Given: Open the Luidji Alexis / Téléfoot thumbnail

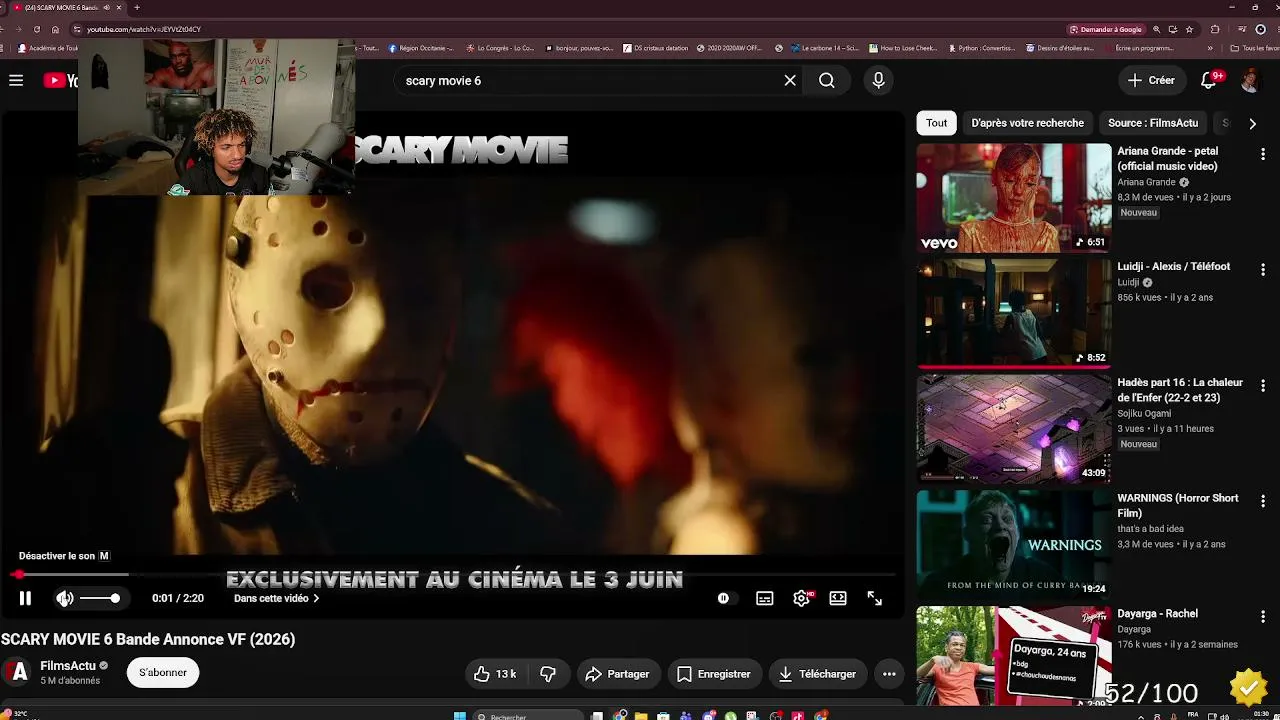Looking at the screenshot, I should click(1014, 313).
